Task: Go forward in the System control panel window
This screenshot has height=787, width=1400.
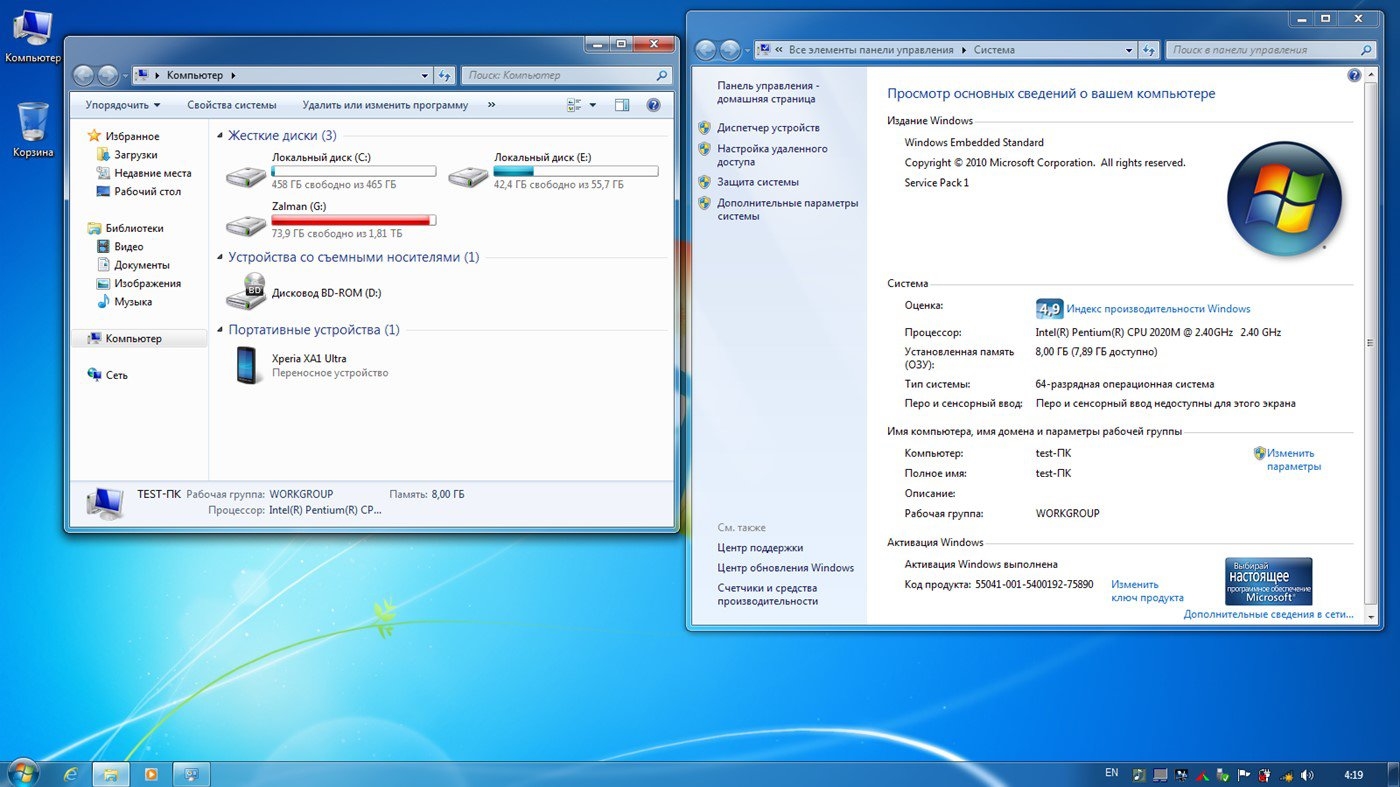Action: tap(731, 50)
